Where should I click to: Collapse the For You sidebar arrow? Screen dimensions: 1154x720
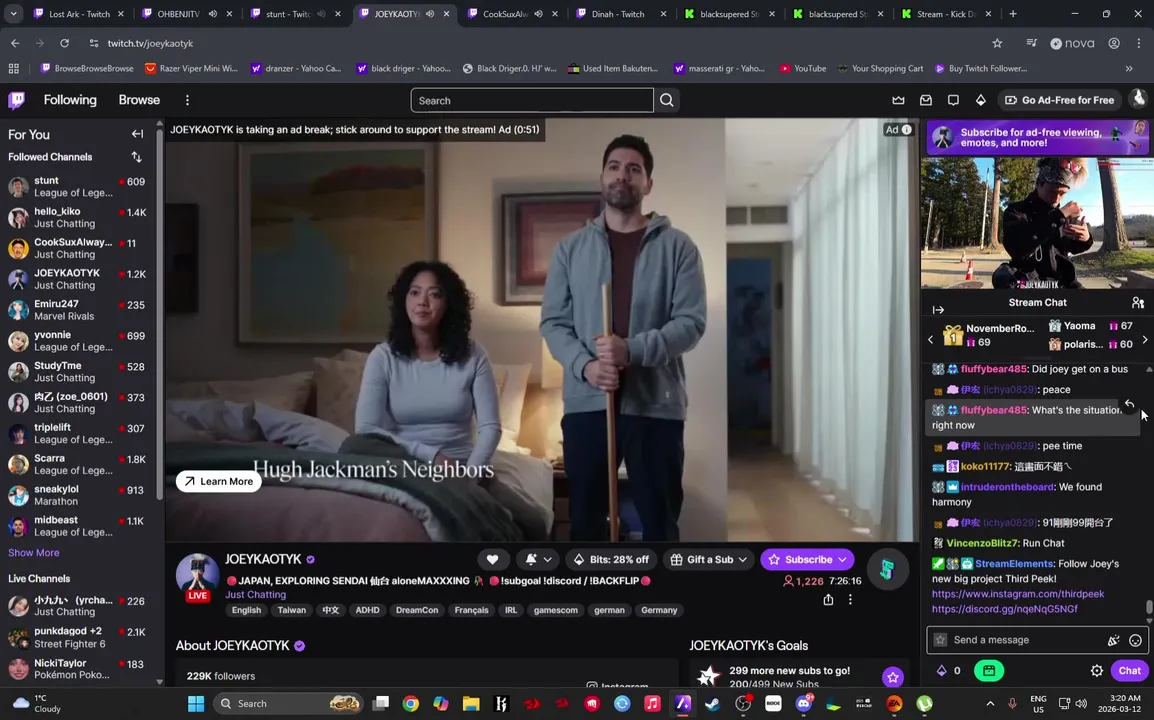[x=138, y=134]
